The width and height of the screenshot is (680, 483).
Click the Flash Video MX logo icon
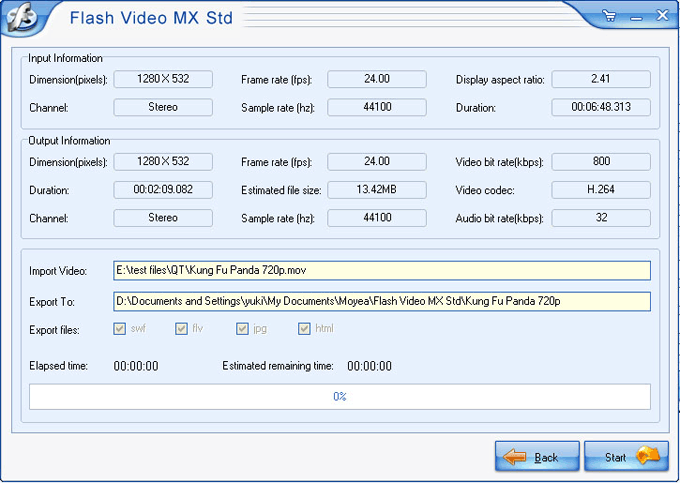click(21, 17)
